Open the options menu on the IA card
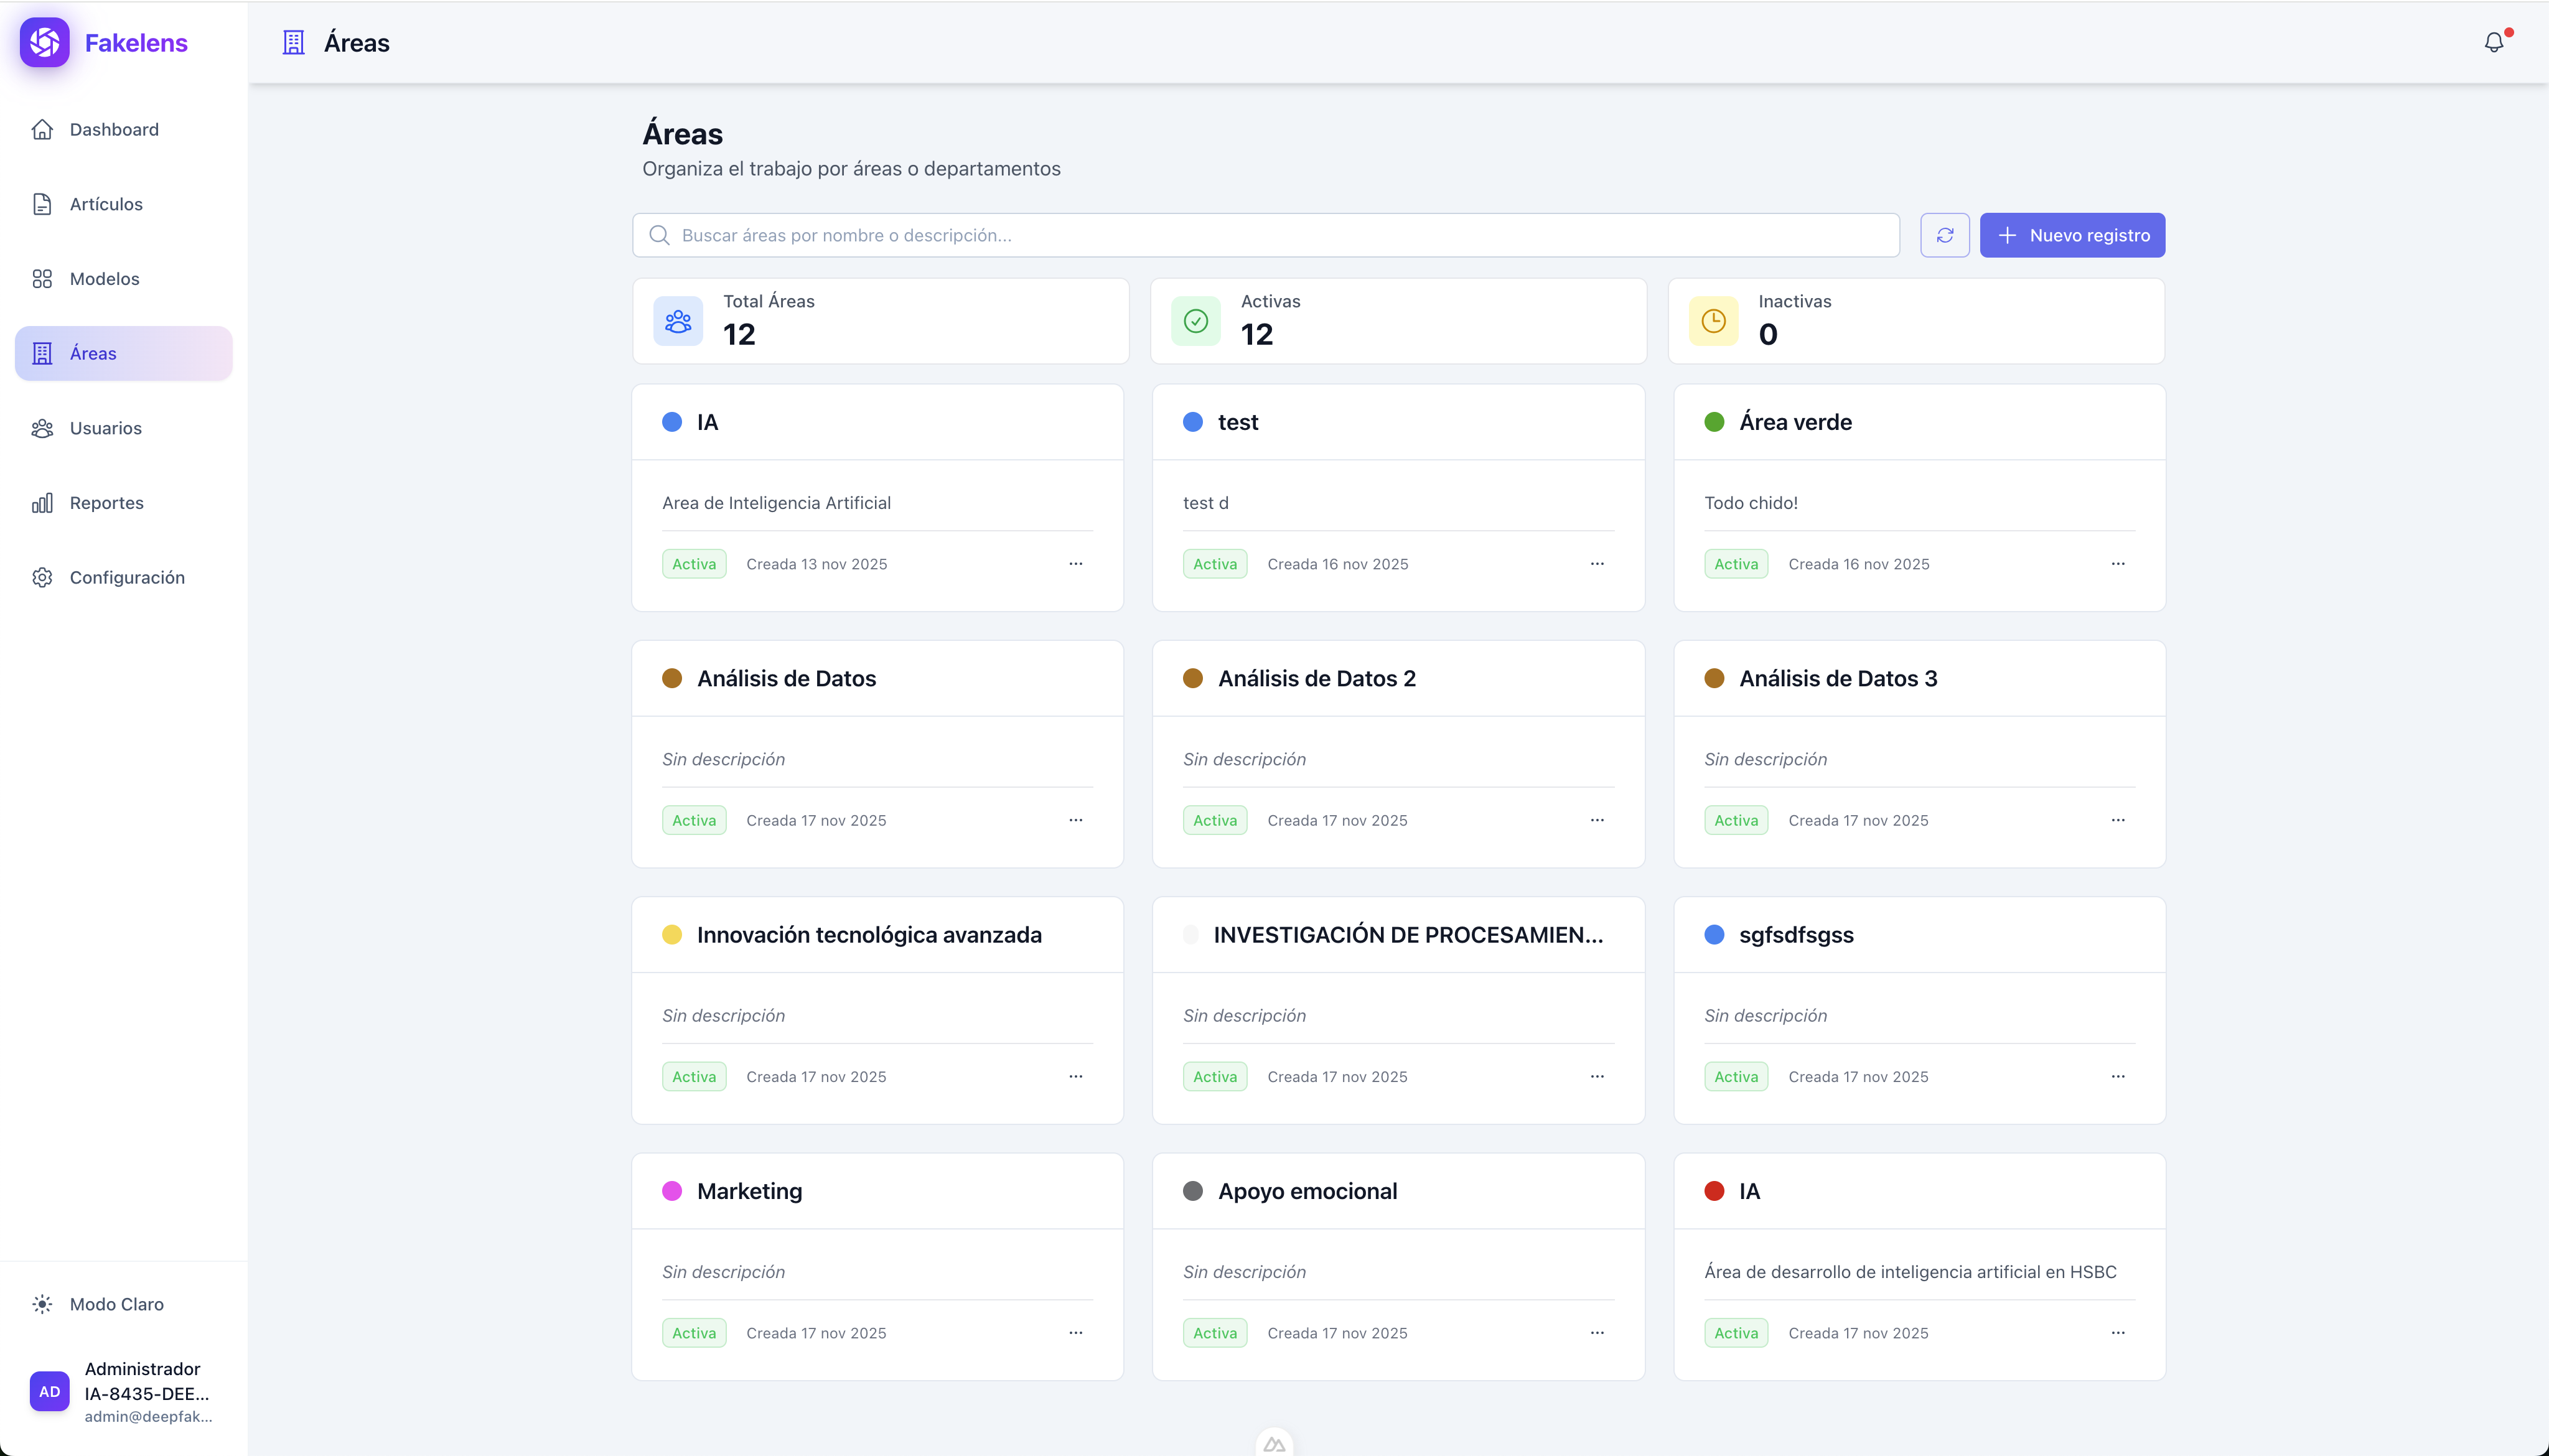The image size is (2549, 1456). click(x=1075, y=563)
